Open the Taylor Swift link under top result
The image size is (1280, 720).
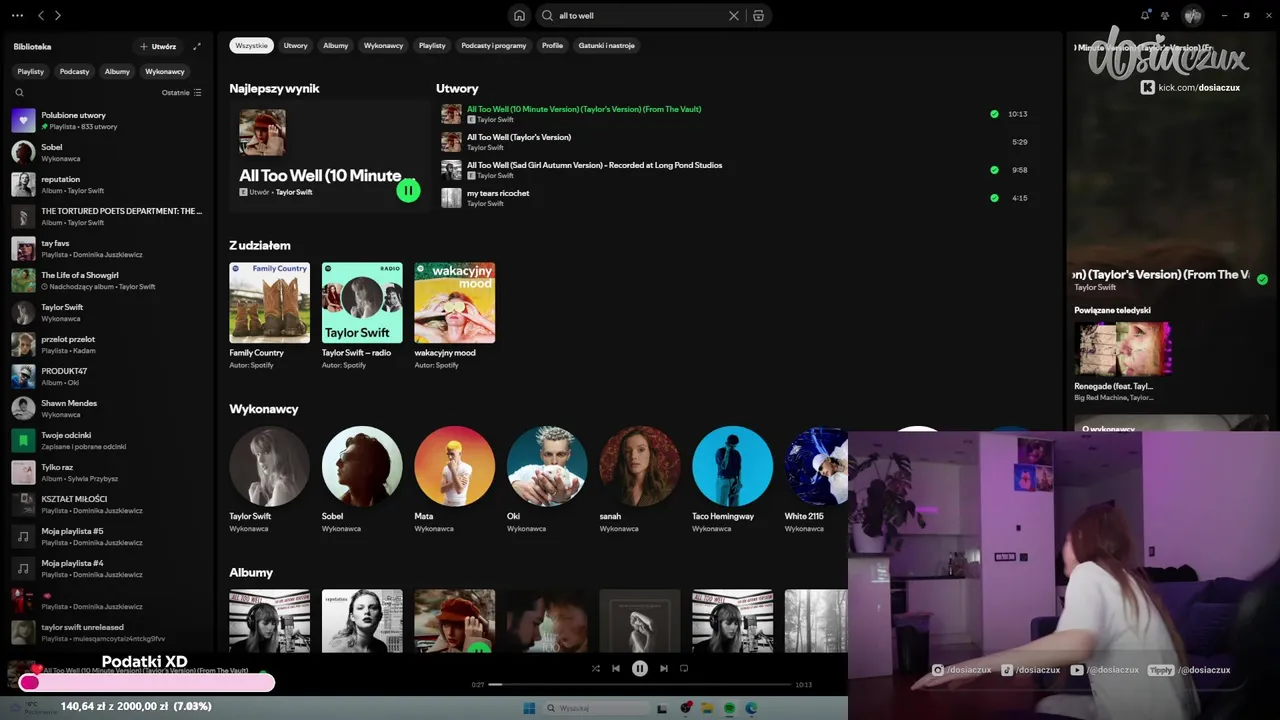click(x=294, y=192)
